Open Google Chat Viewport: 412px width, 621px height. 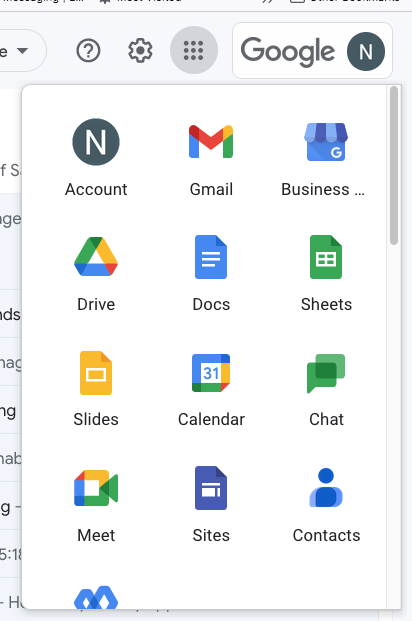[x=326, y=389]
